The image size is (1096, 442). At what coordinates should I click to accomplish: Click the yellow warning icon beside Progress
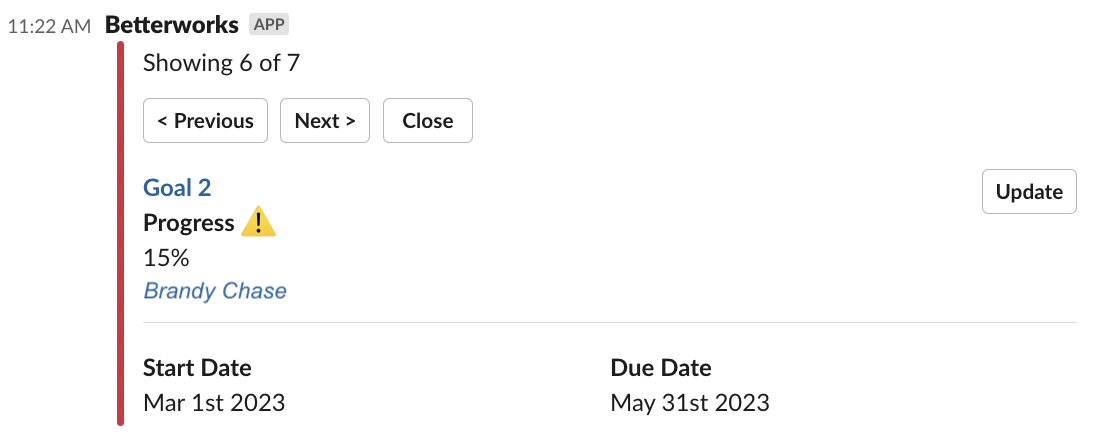[x=258, y=222]
